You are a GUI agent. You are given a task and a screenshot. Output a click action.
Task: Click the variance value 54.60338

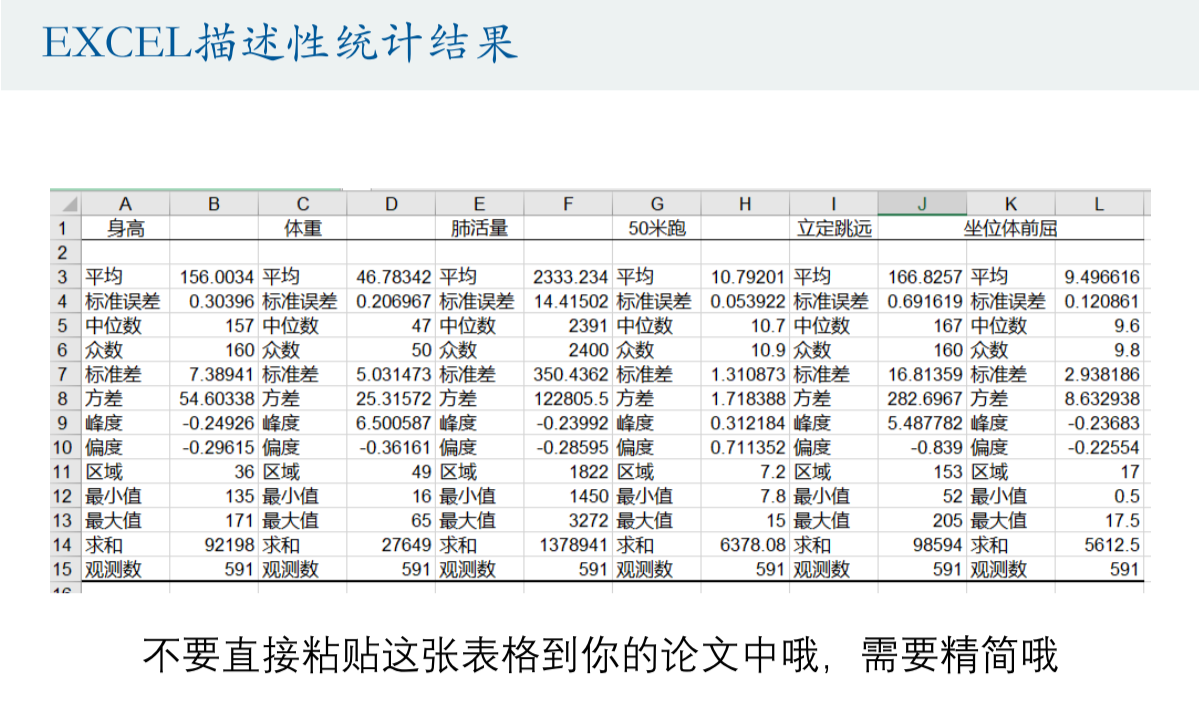tap(216, 398)
